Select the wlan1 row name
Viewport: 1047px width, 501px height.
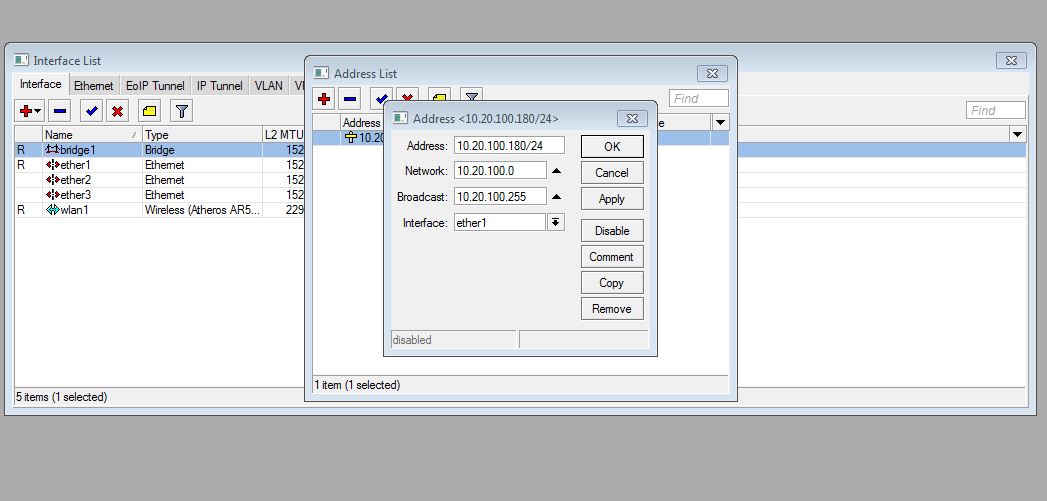75,210
